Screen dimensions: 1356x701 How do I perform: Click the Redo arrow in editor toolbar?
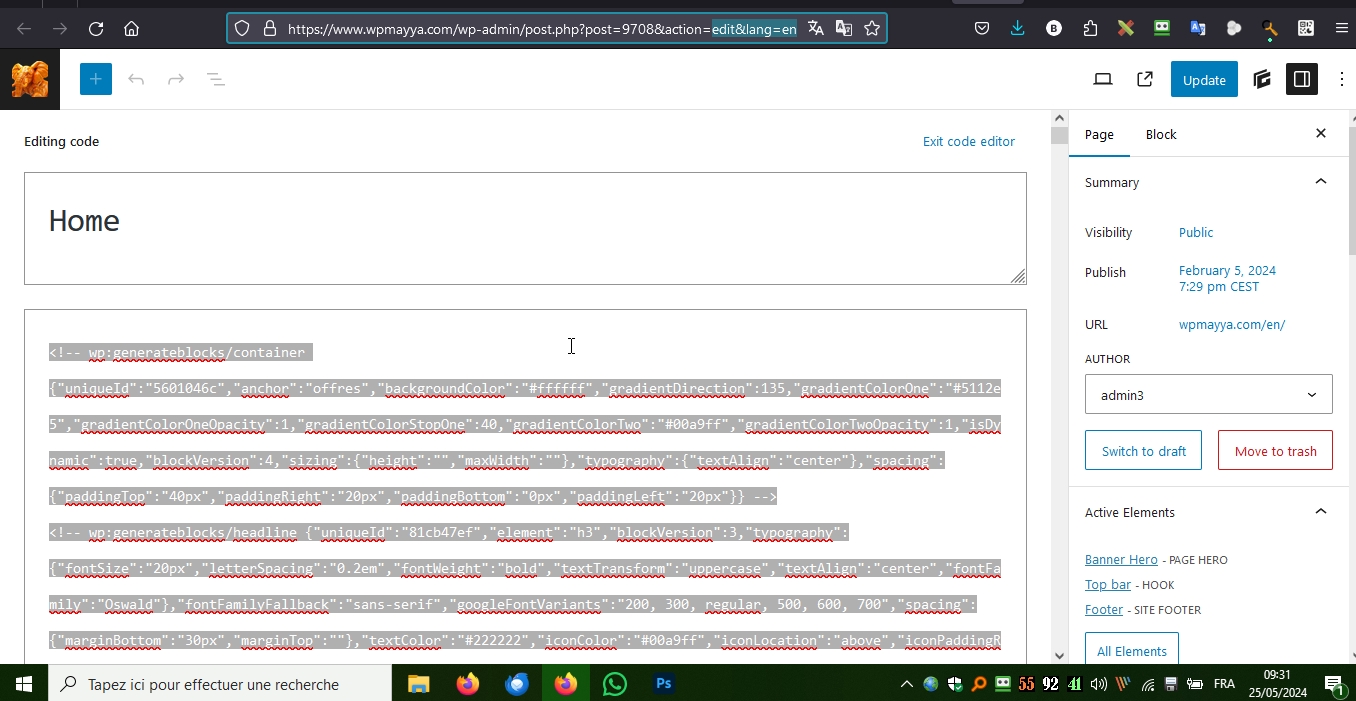176,79
